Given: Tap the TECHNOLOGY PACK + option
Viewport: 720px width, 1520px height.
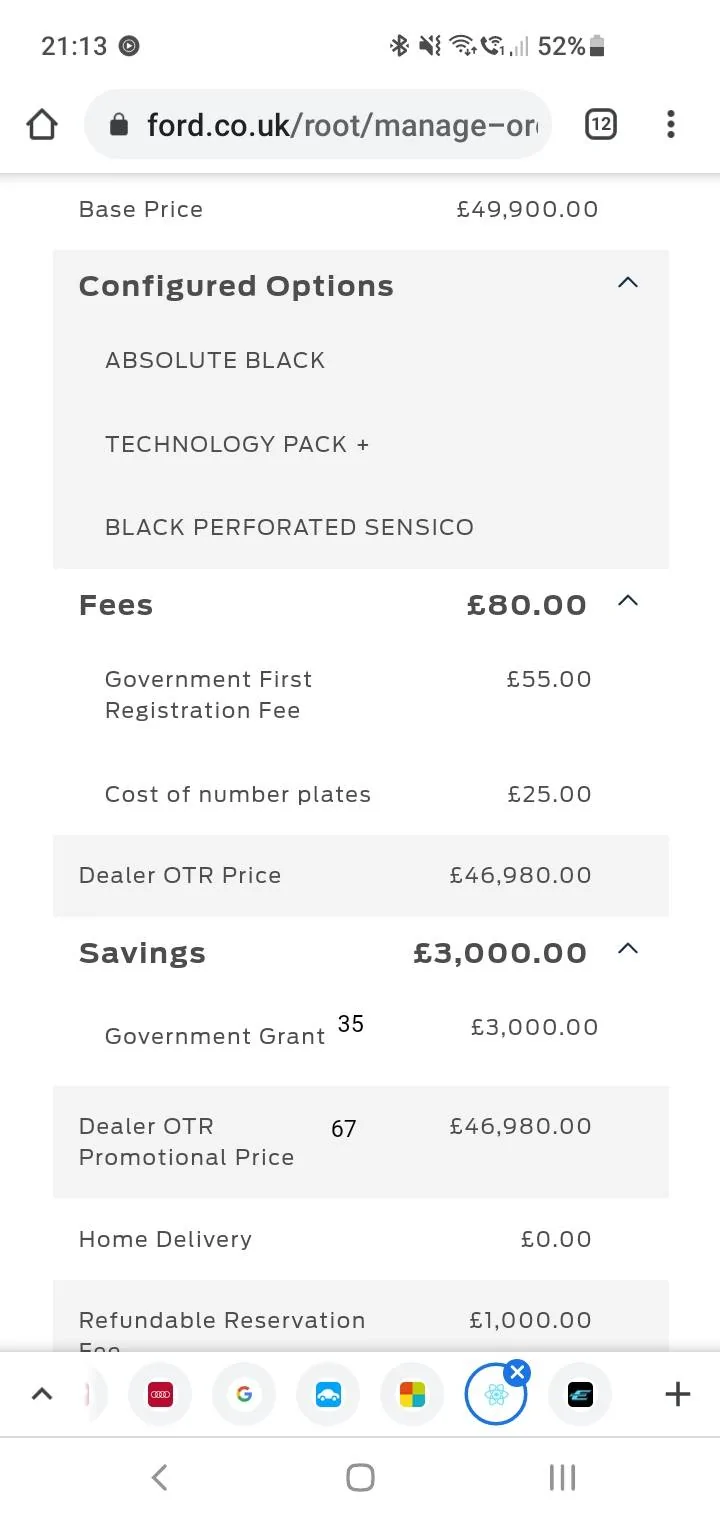Looking at the screenshot, I should (x=237, y=444).
